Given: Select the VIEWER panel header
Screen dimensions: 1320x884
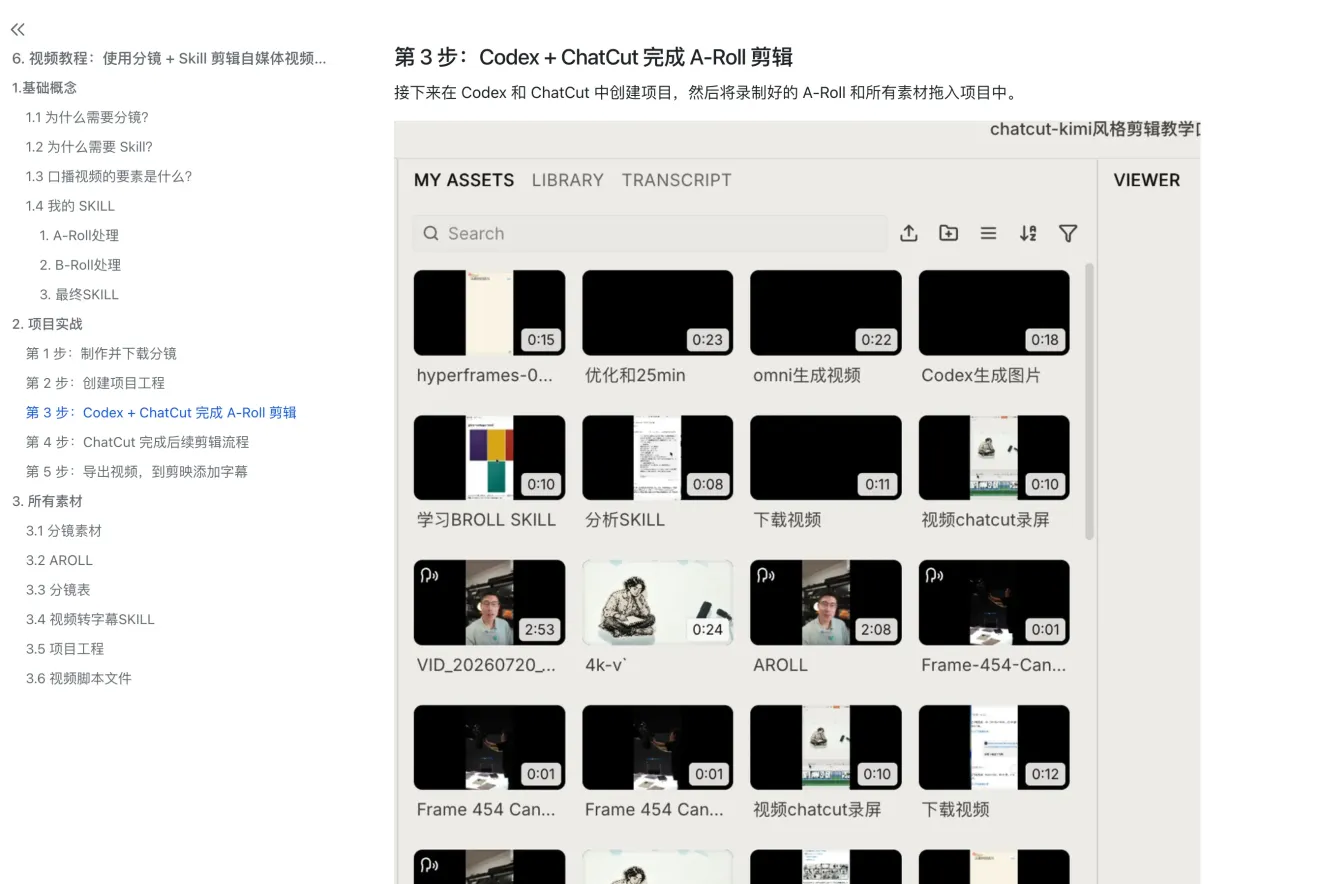Looking at the screenshot, I should (x=1146, y=180).
